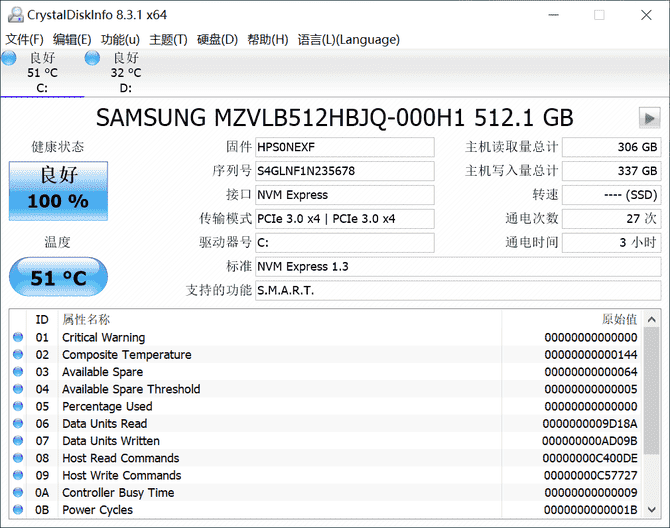This screenshot has height=528, width=670.
Task: Click status dot for Composite Temperature row
Action: 18,354
